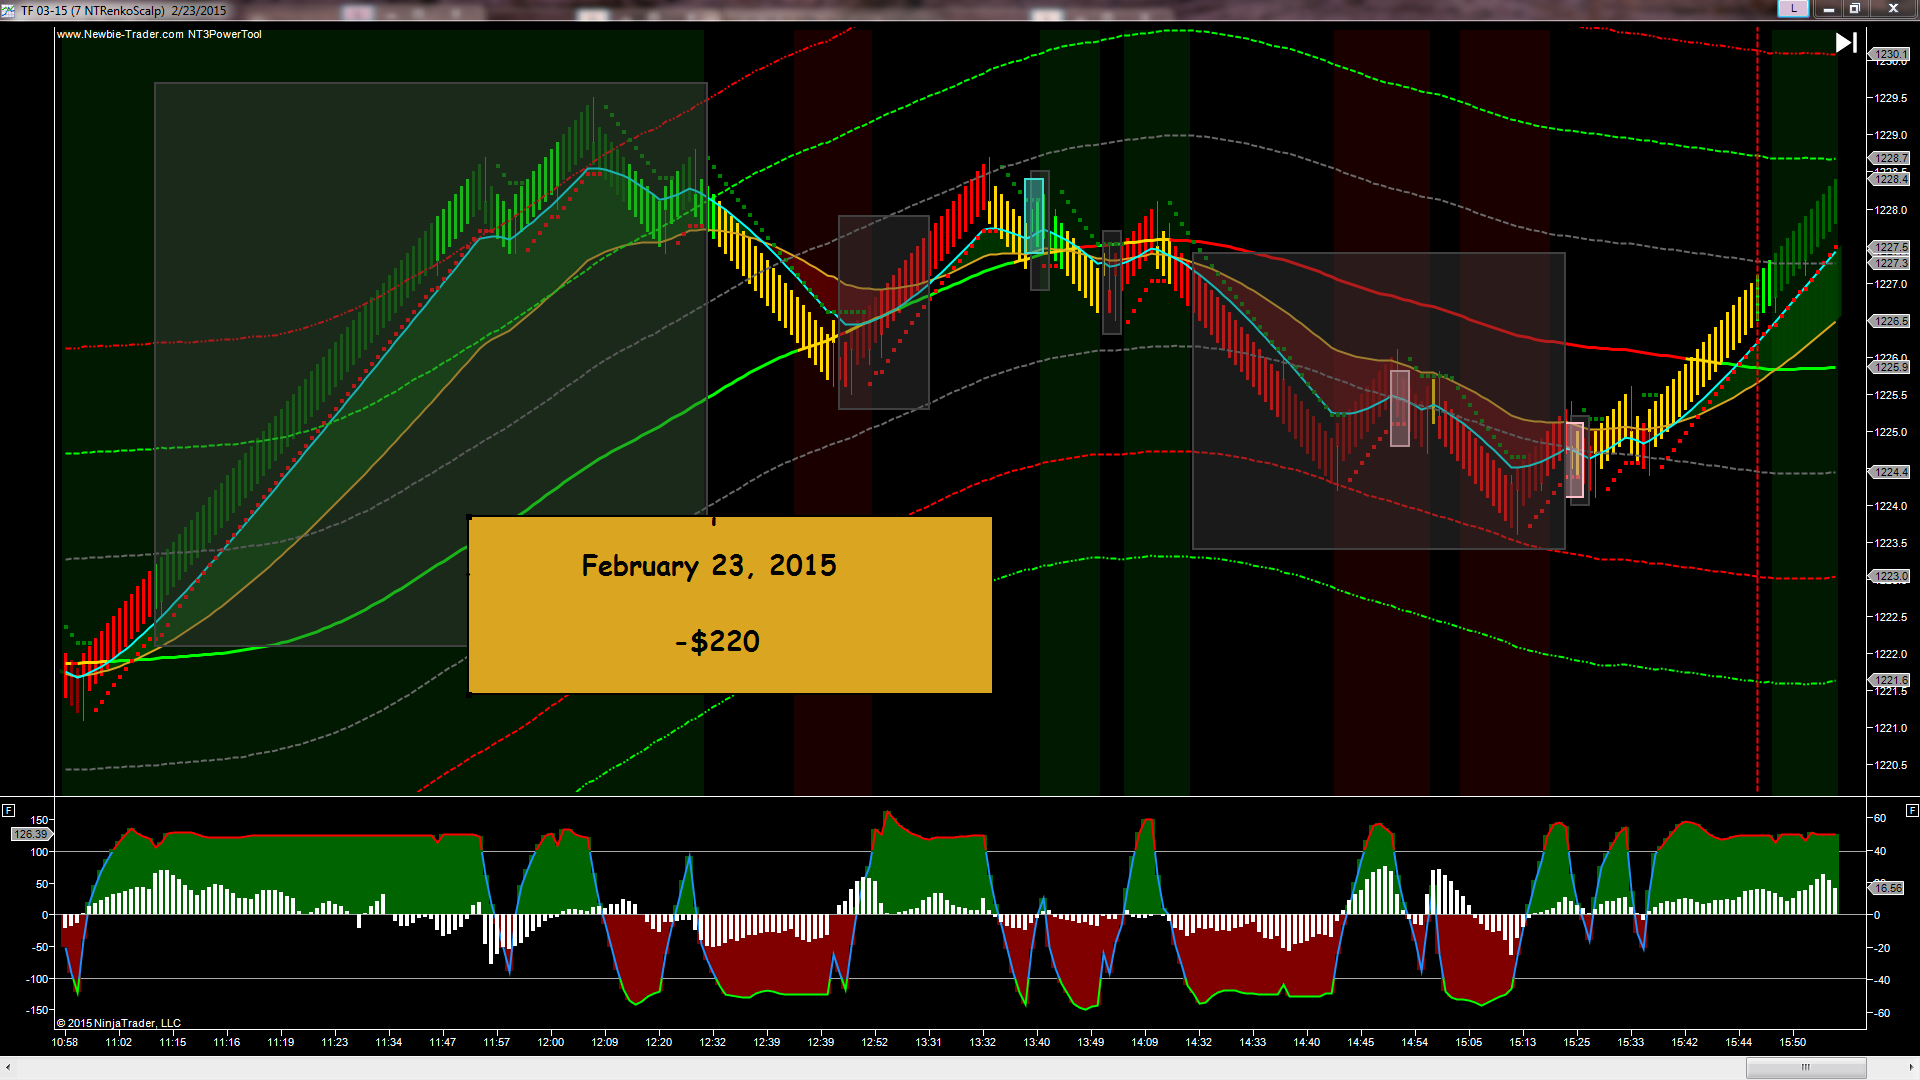1920x1080 pixels.
Task: Click the 1226.5 price marker on axis
Action: tap(1889, 321)
